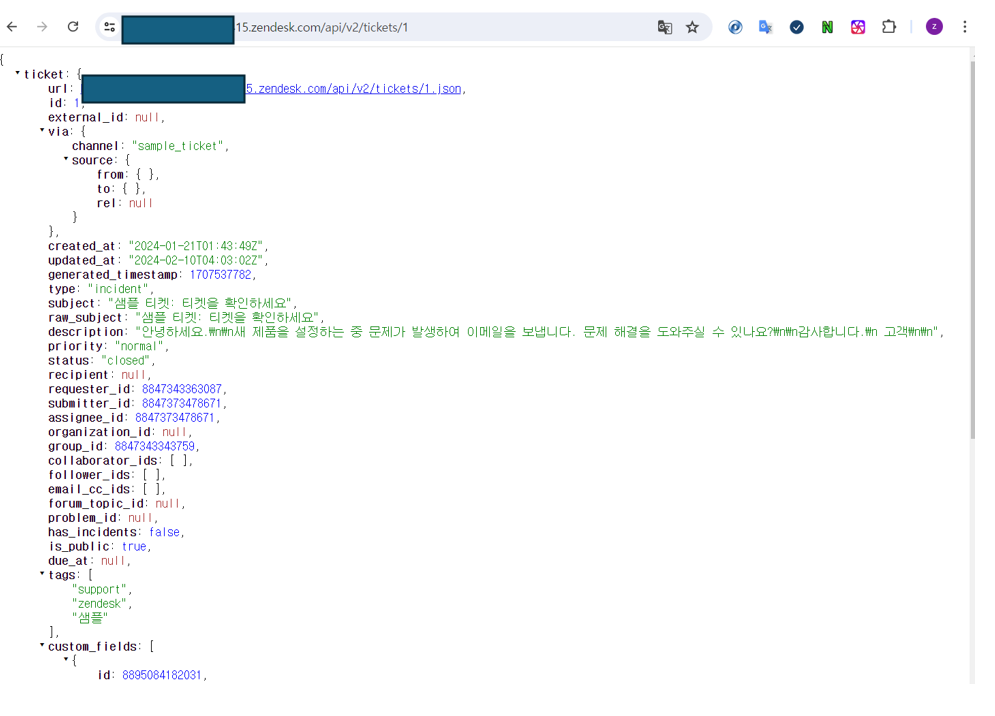Image resolution: width=995 pixels, height=716 pixels.
Task: Open the purple pinwheel extension icon
Action: pyautogui.click(x=858, y=27)
